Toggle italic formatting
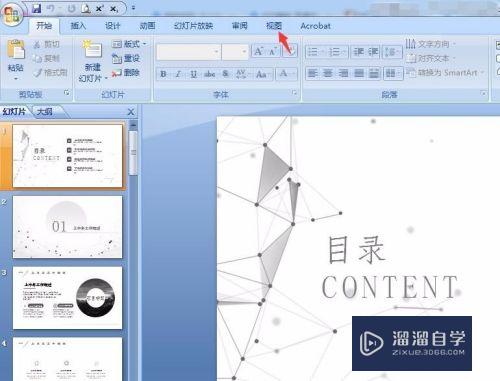The width and height of the screenshot is (500, 381). pos(178,74)
